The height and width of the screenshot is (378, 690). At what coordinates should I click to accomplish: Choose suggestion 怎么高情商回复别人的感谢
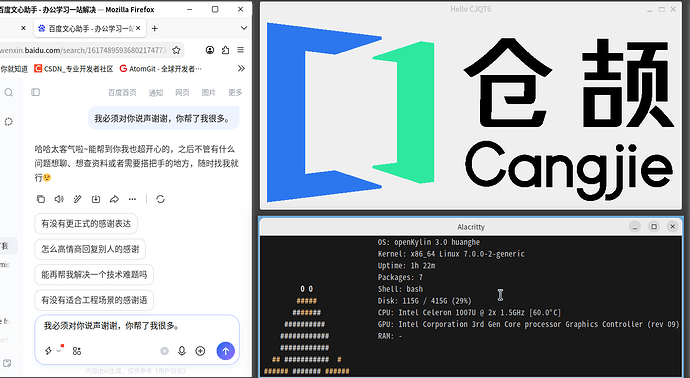[90, 249]
